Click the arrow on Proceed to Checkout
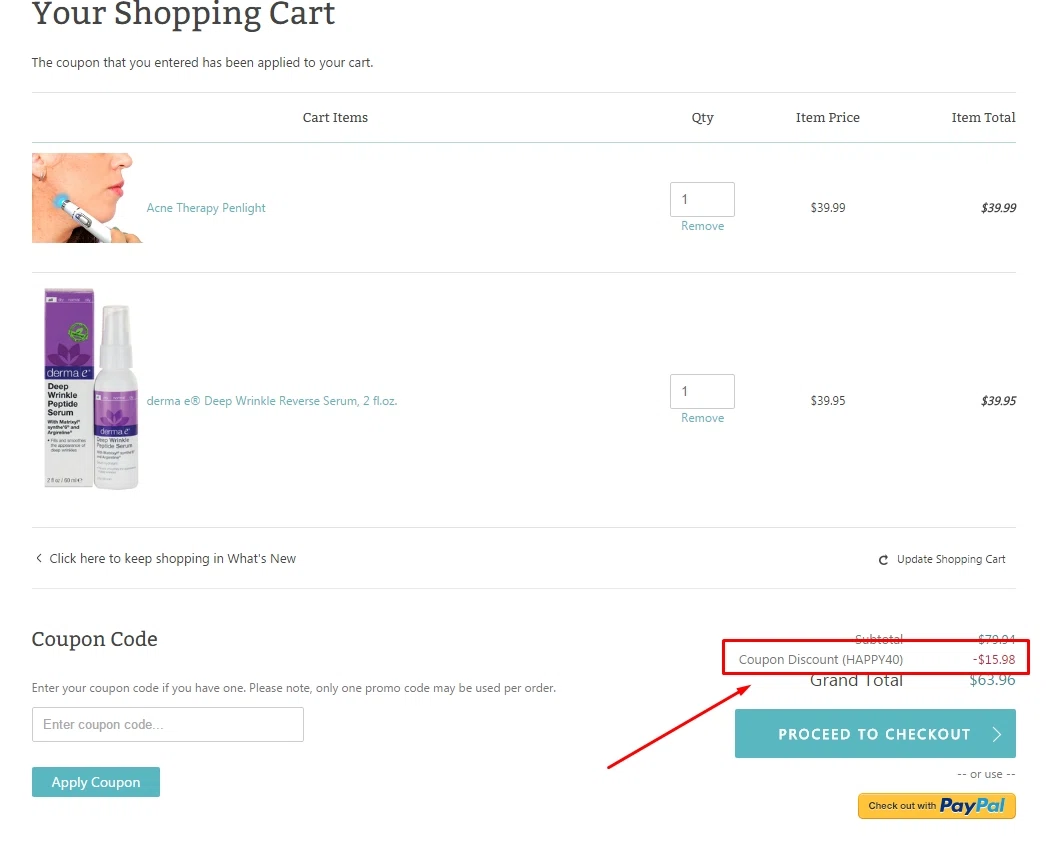Screen dimensions: 1046x853 997,734
